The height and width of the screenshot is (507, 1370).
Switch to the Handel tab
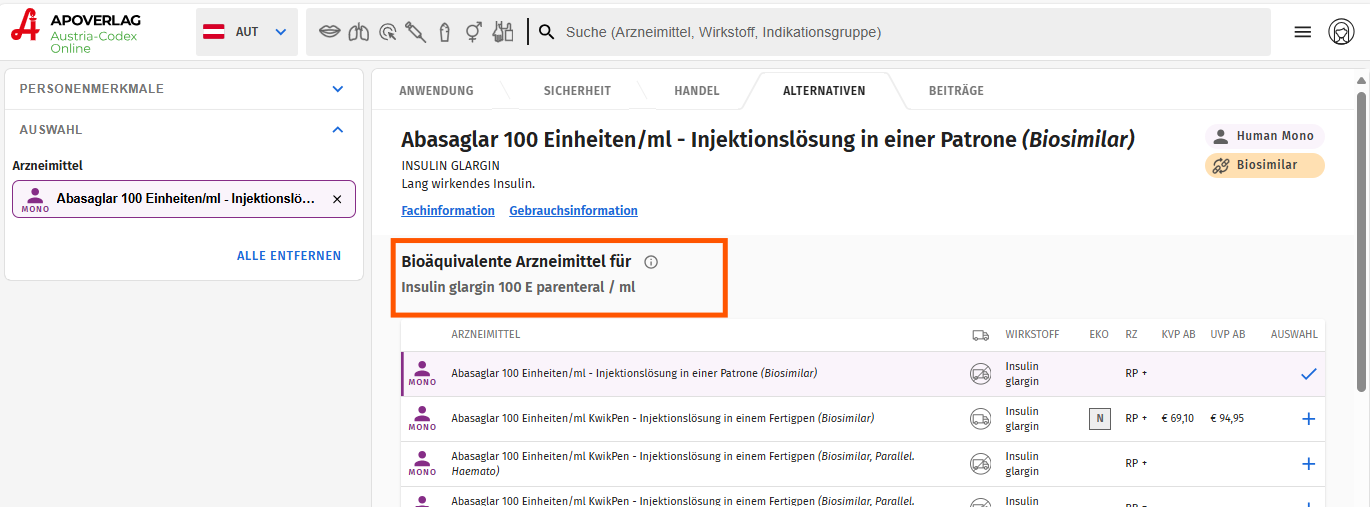697,91
